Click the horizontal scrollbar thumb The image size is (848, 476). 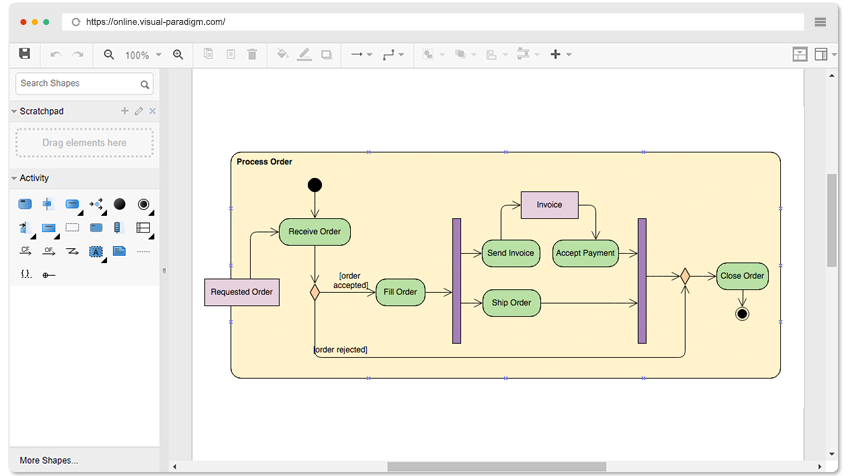click(496, 466)
